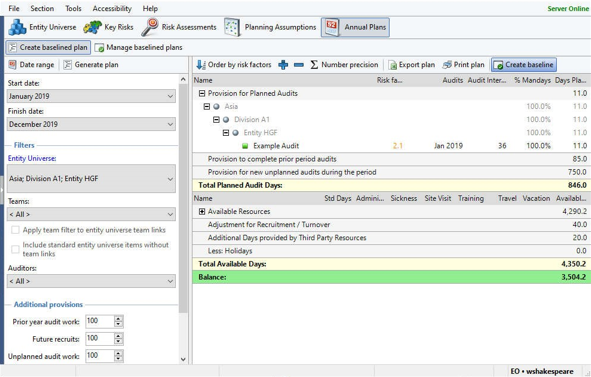Viewport: 591px width, 377px height.
Task: Click the Entity HGF bullet icon
Action: (236, 133)
